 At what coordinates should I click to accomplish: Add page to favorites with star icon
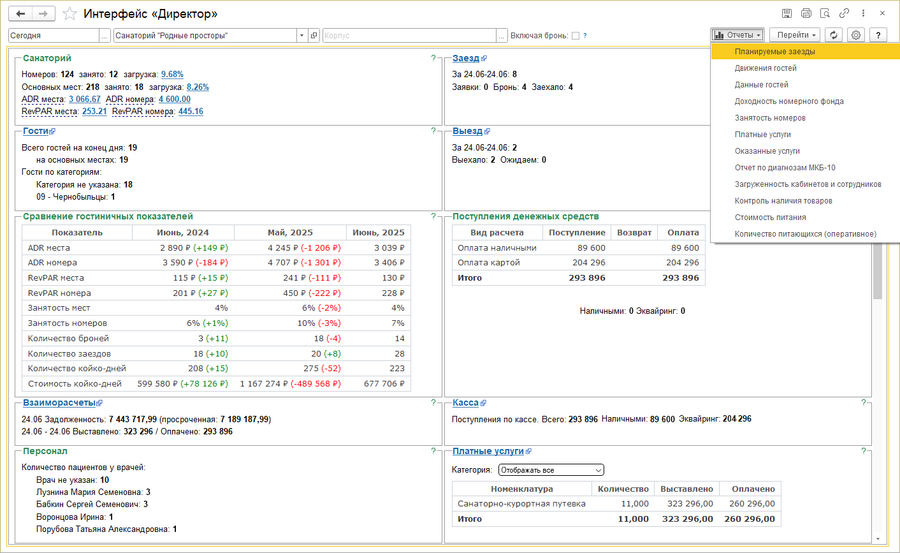(x=69, y=14)
